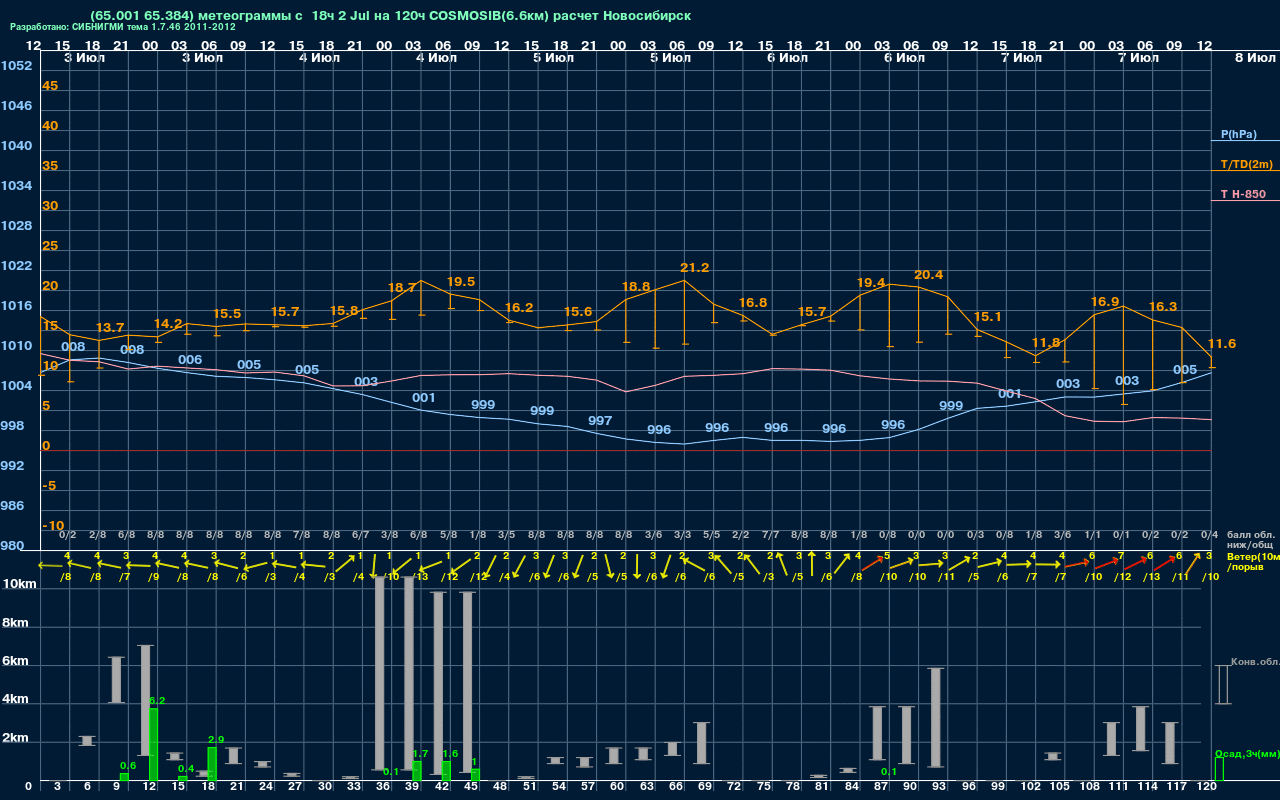1280x800 pixels.
Task: Select the T/TD(2m) legend label
Action: pos(1246,164)
